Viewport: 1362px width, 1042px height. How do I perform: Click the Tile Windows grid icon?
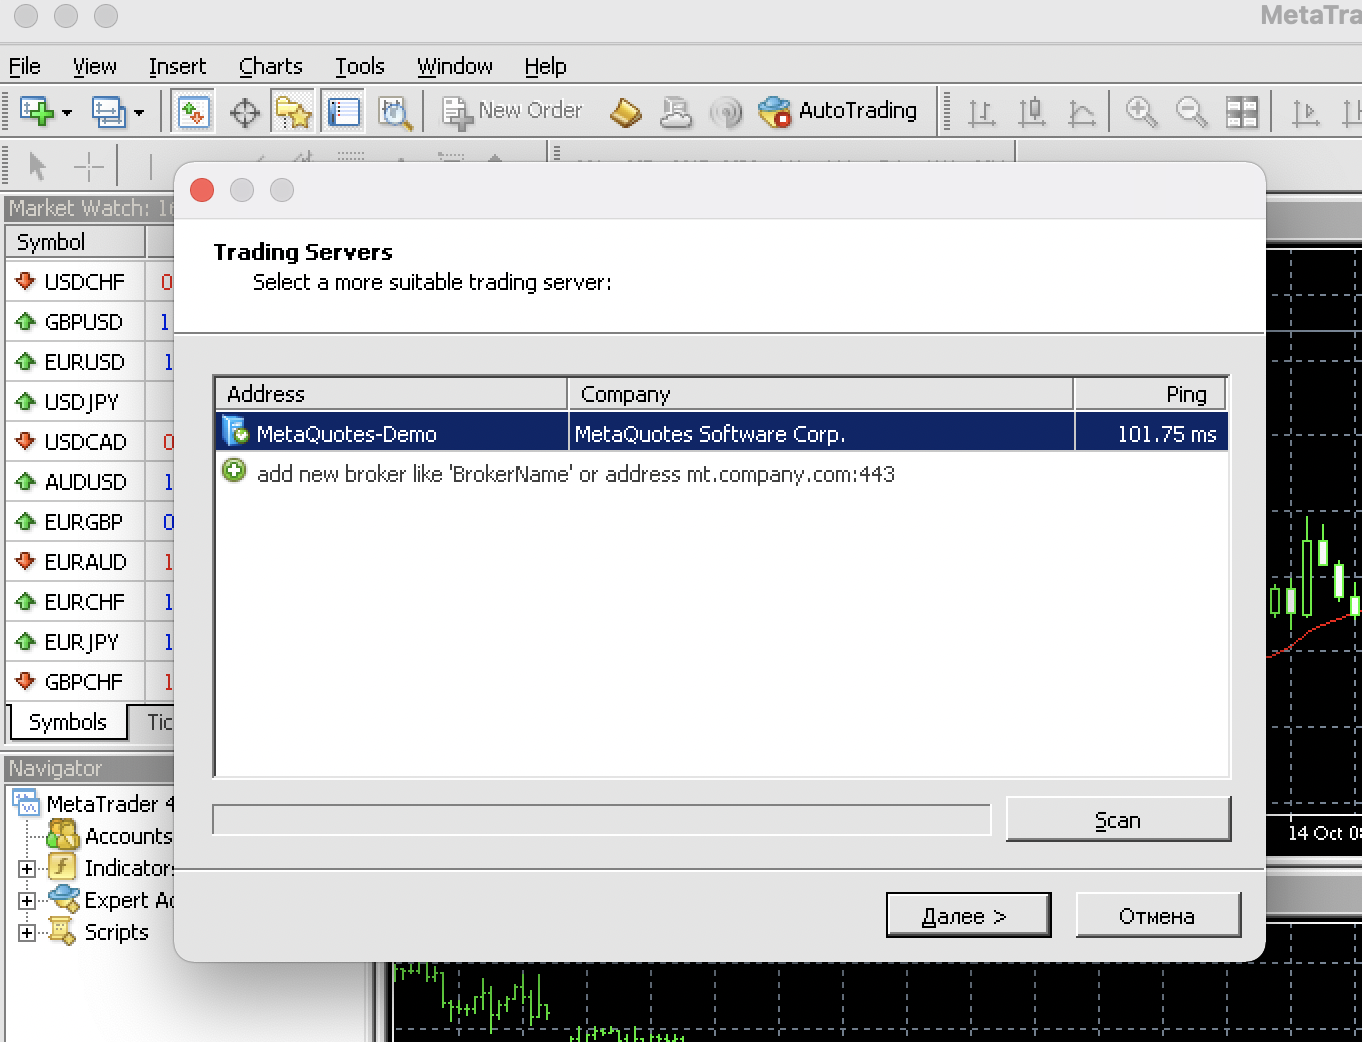tap(1241, 111)
